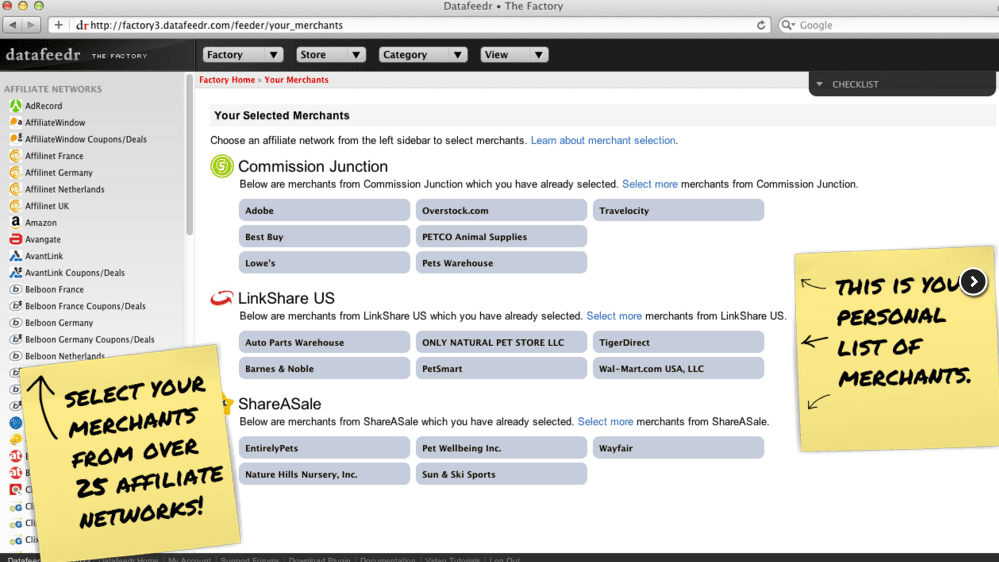999x562 pixels.
Task: Open the Factory dropdown menu
Action: click(243, 55)
